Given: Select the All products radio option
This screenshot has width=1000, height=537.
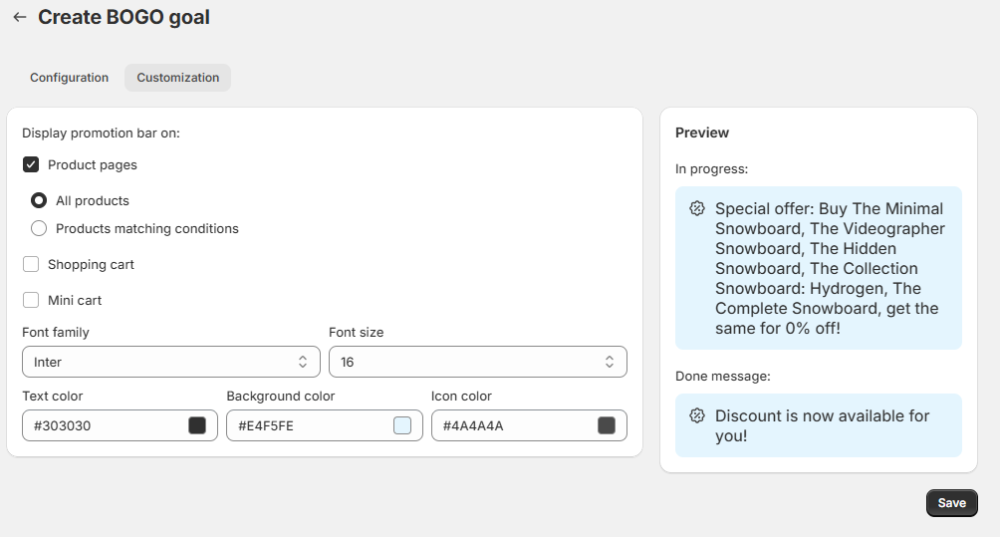Looking at the screenshot, I should point(39,201).
